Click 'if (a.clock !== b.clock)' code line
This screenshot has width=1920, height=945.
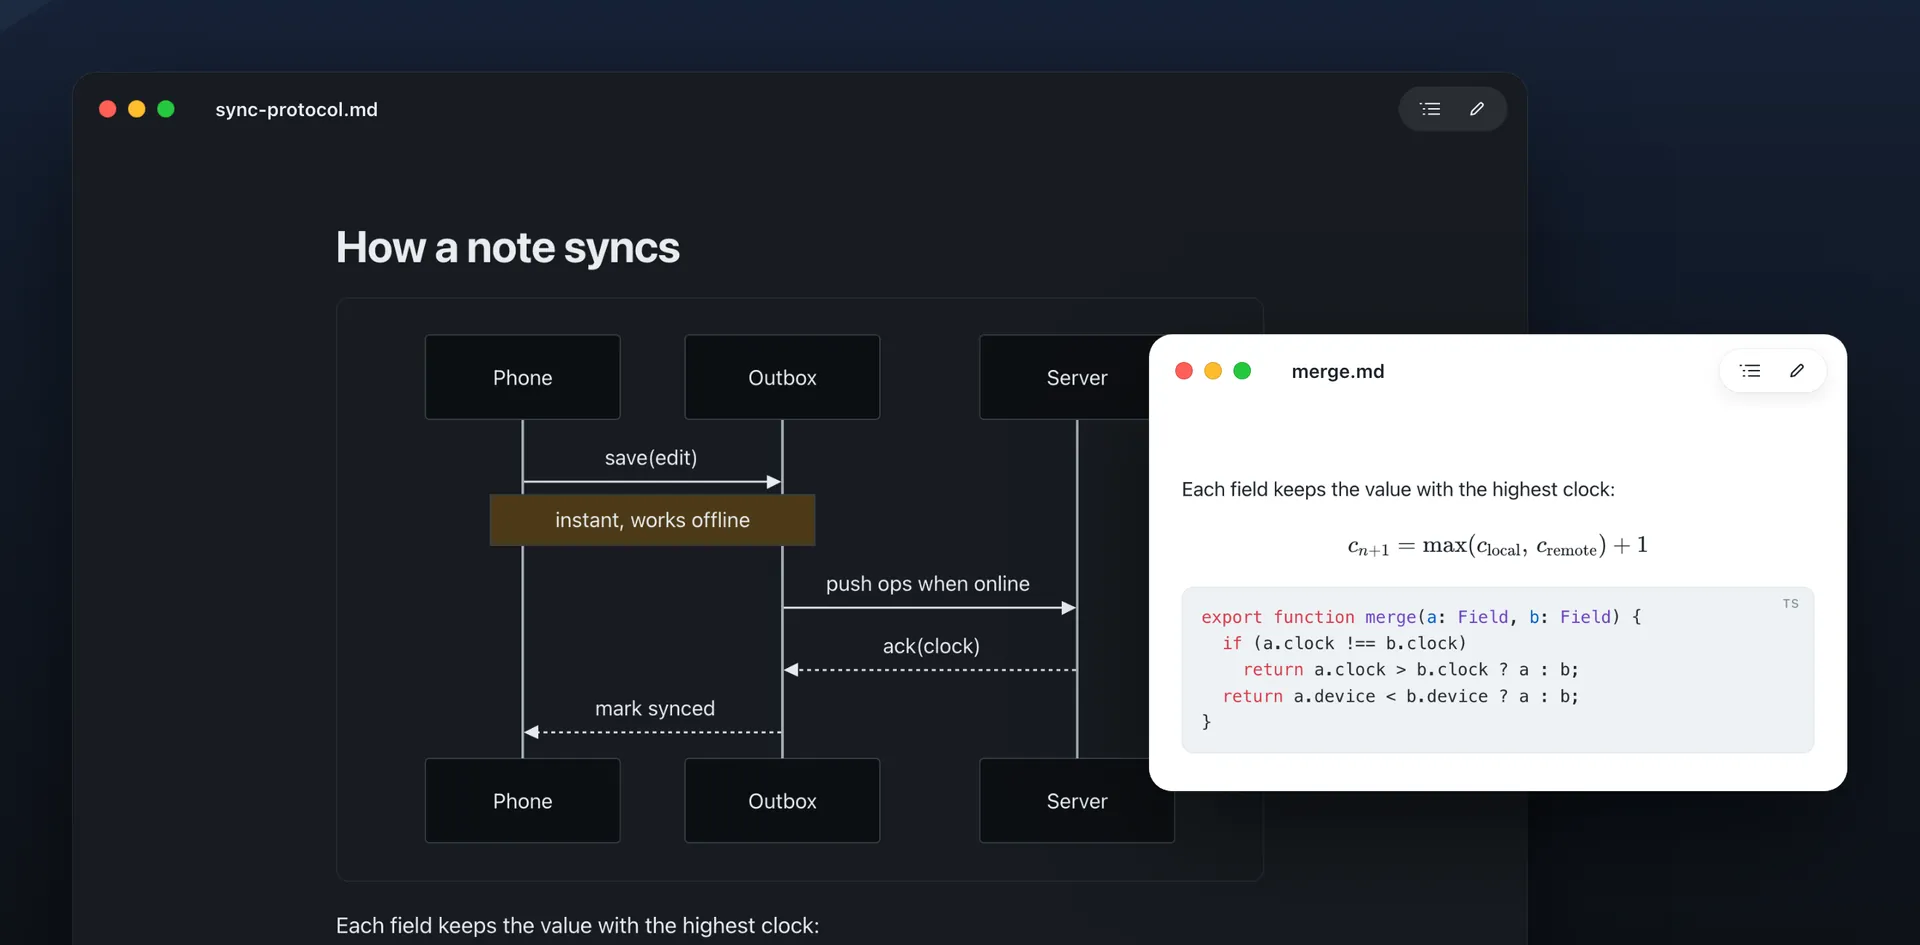click(x=1344, y=643)
